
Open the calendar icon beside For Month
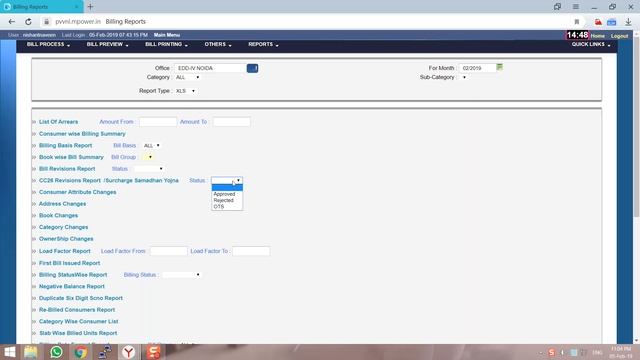tap(499, 67)
